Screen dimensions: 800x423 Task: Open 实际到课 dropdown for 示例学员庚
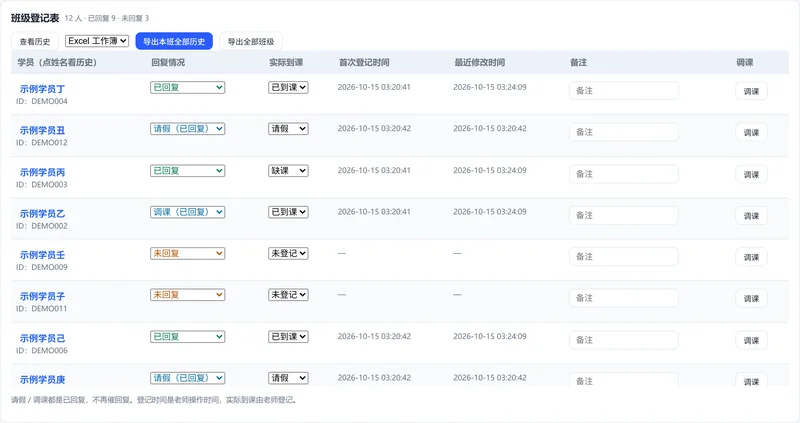[288, 378]
